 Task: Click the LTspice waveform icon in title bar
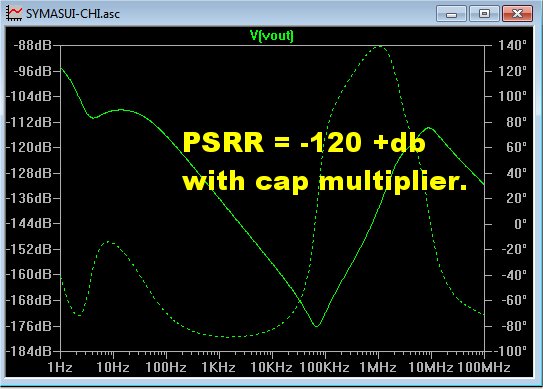tap(15, 13)
